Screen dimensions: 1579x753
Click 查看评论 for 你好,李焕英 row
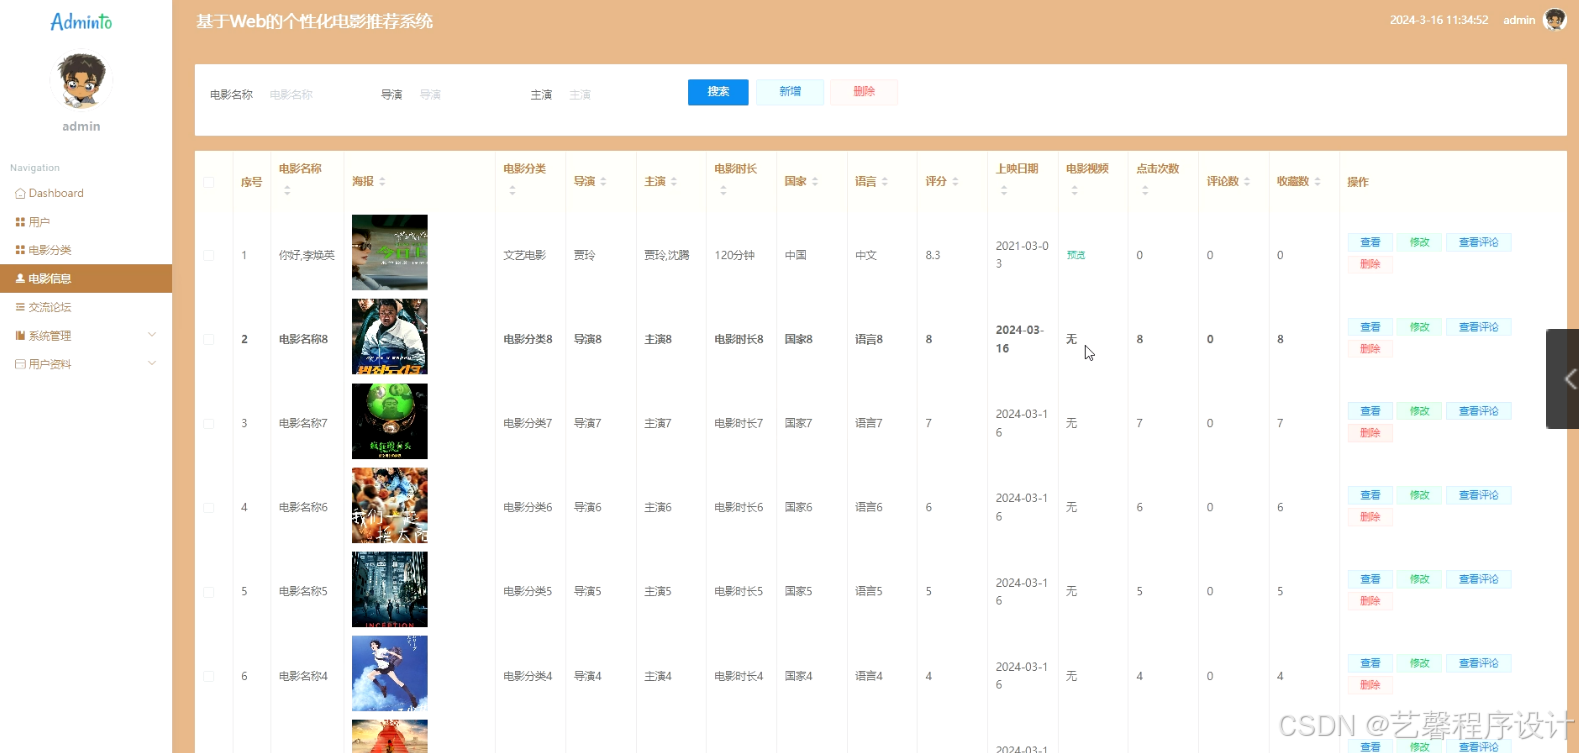click(x=1478, y=243)
